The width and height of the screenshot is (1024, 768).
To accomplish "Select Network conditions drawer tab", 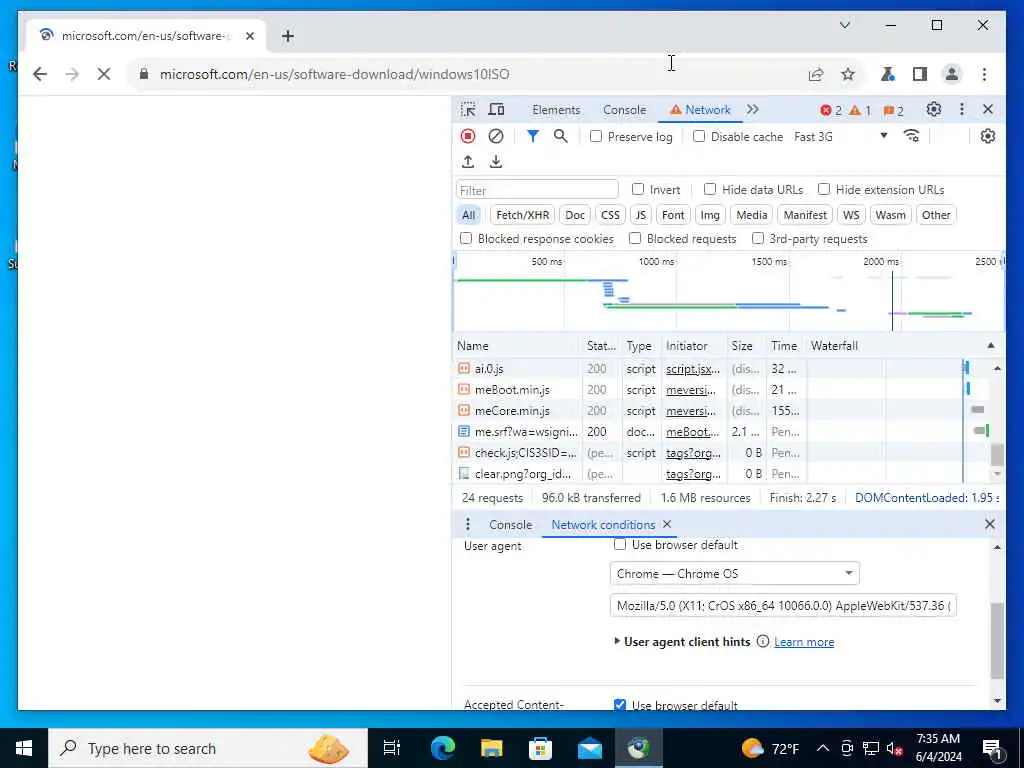I will (x=603, y=524).
